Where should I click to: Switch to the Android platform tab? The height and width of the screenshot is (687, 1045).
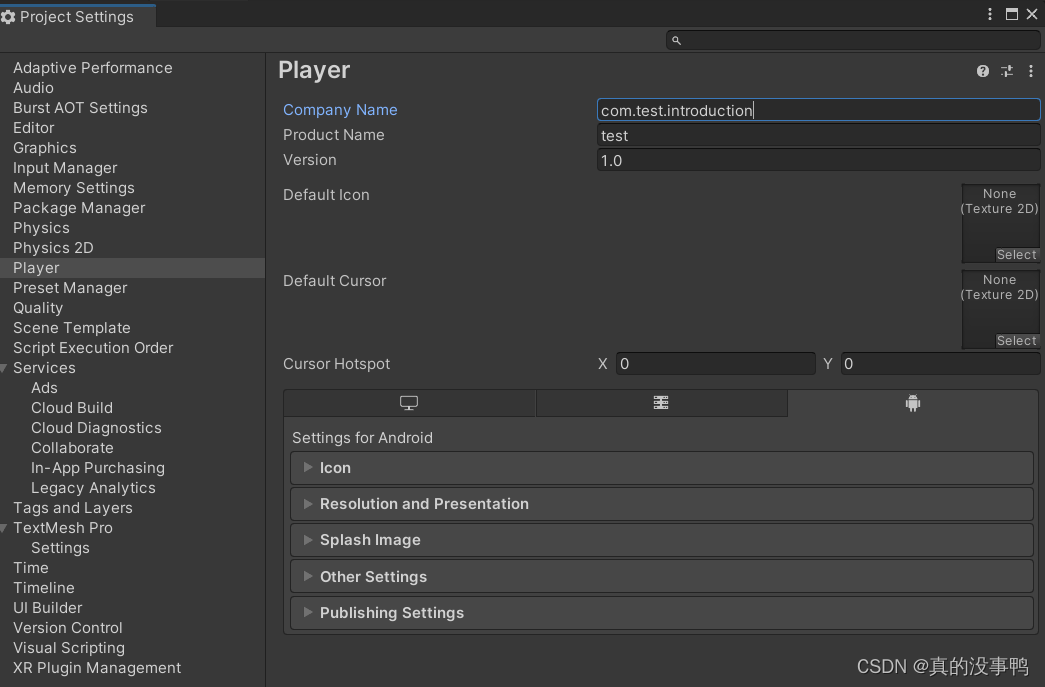912,403
